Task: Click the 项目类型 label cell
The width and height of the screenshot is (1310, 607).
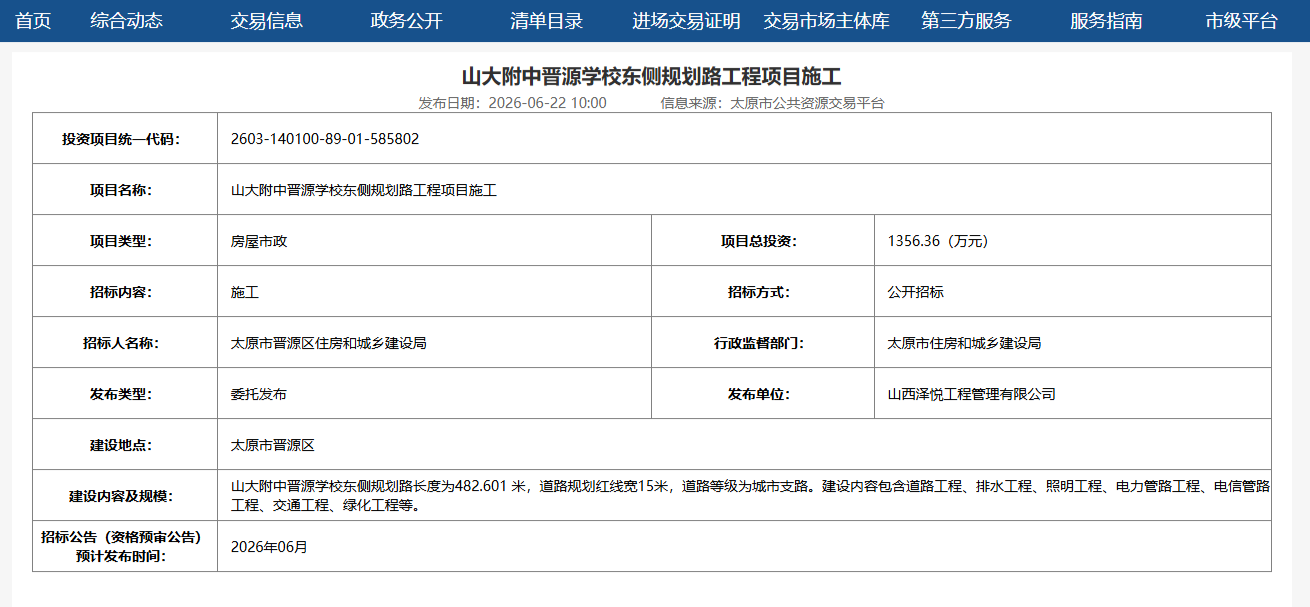Action: 125,241
